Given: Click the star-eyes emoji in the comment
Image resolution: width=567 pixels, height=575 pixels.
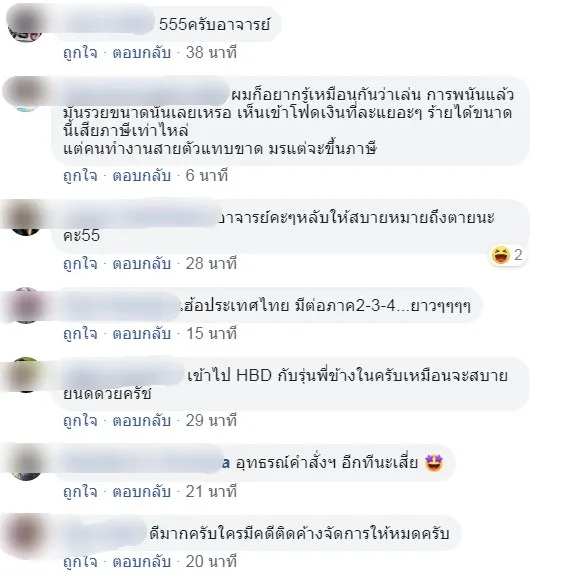Looking at the screenshot, I should [434, 463].
